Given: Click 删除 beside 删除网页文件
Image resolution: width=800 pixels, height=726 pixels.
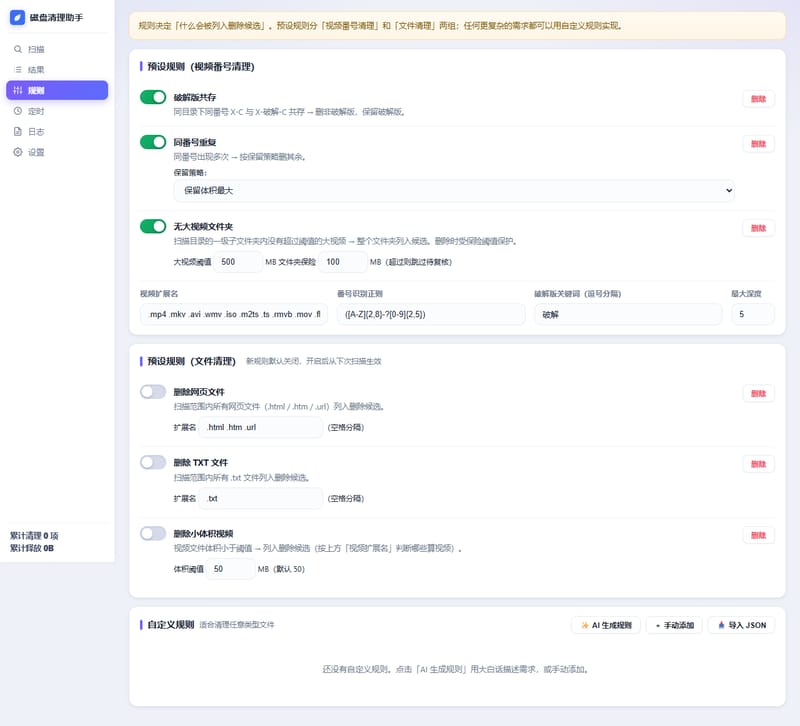Looking at the screenshot, I should coord(758,393).
